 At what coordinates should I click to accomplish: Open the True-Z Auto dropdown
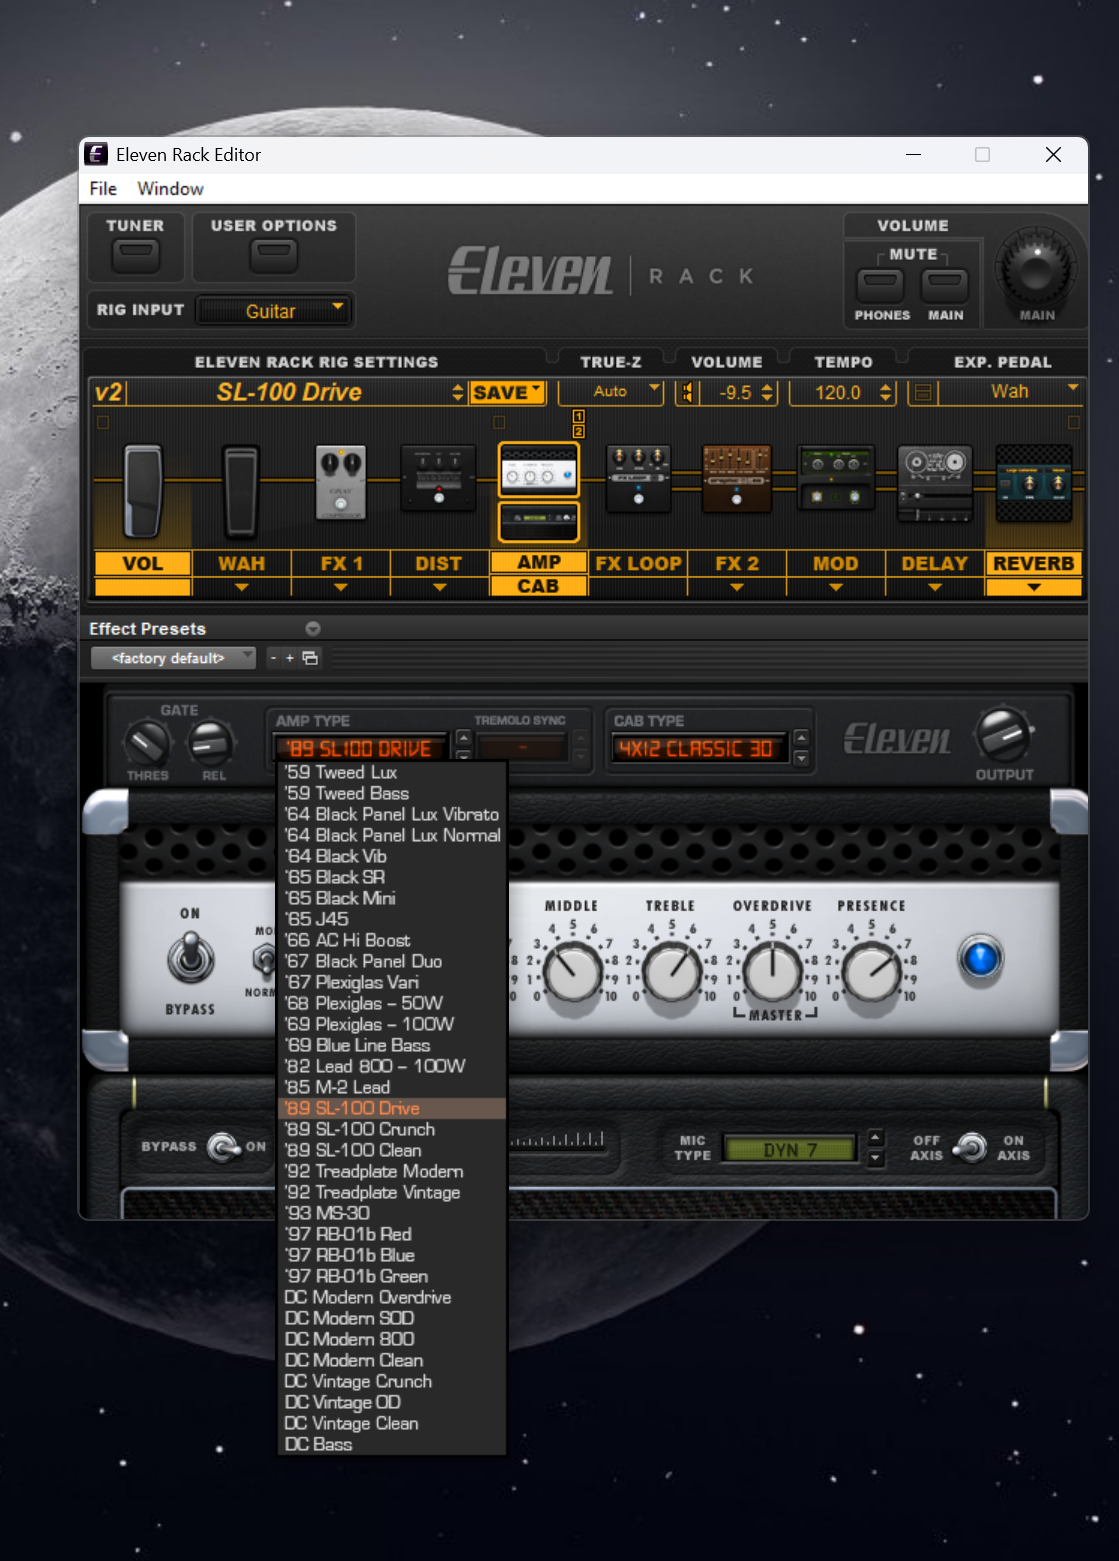[x=611, y=392]
